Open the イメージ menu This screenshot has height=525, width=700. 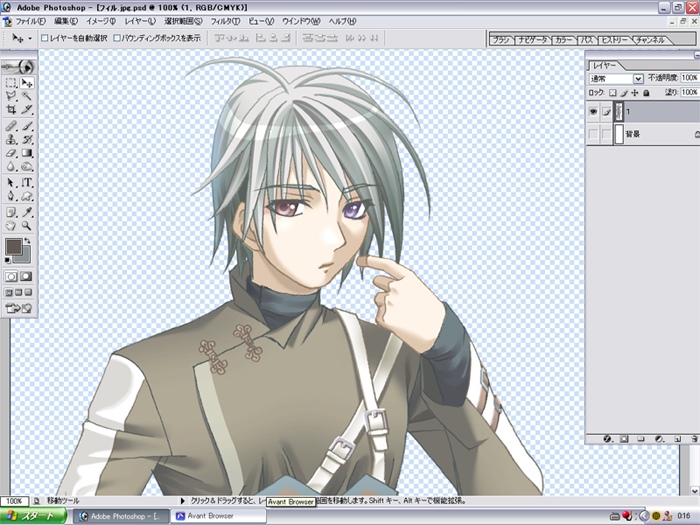click(101, 21)
